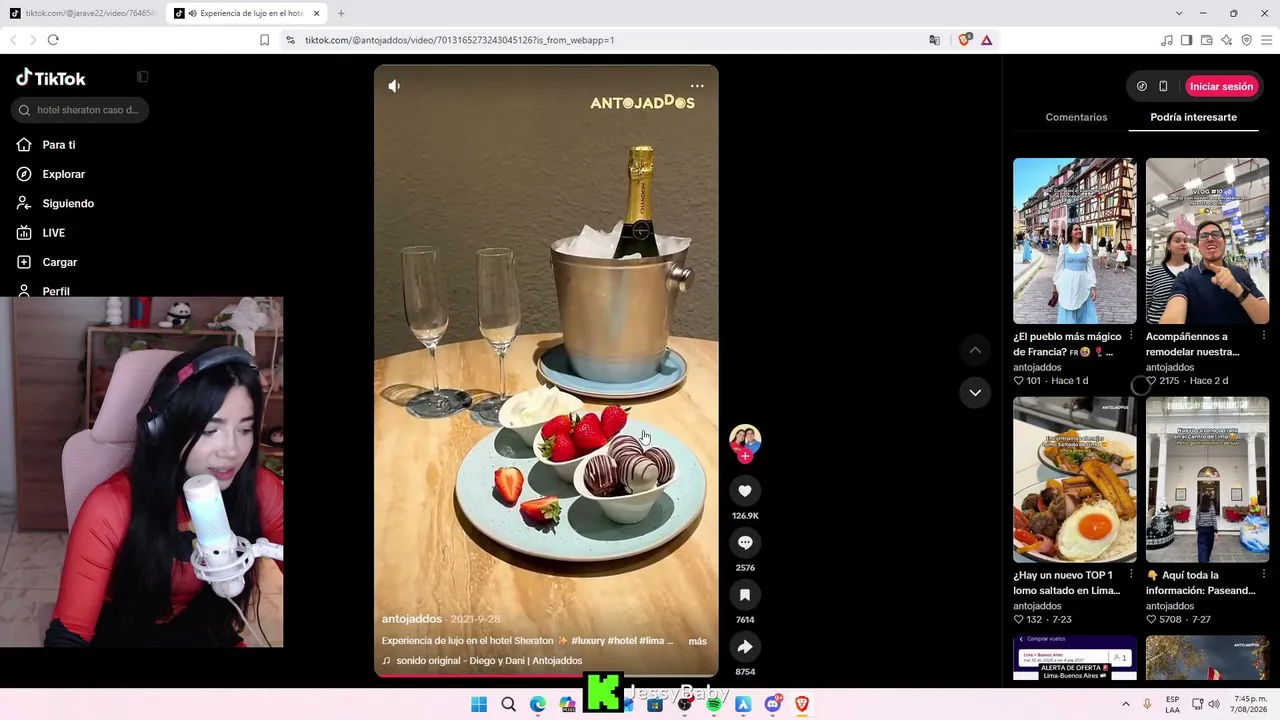The height and width of the screenshot is (720, 1280).
Task: Click the get-app phone icon
Action: pyautogui.click(x=1163, y=86)
